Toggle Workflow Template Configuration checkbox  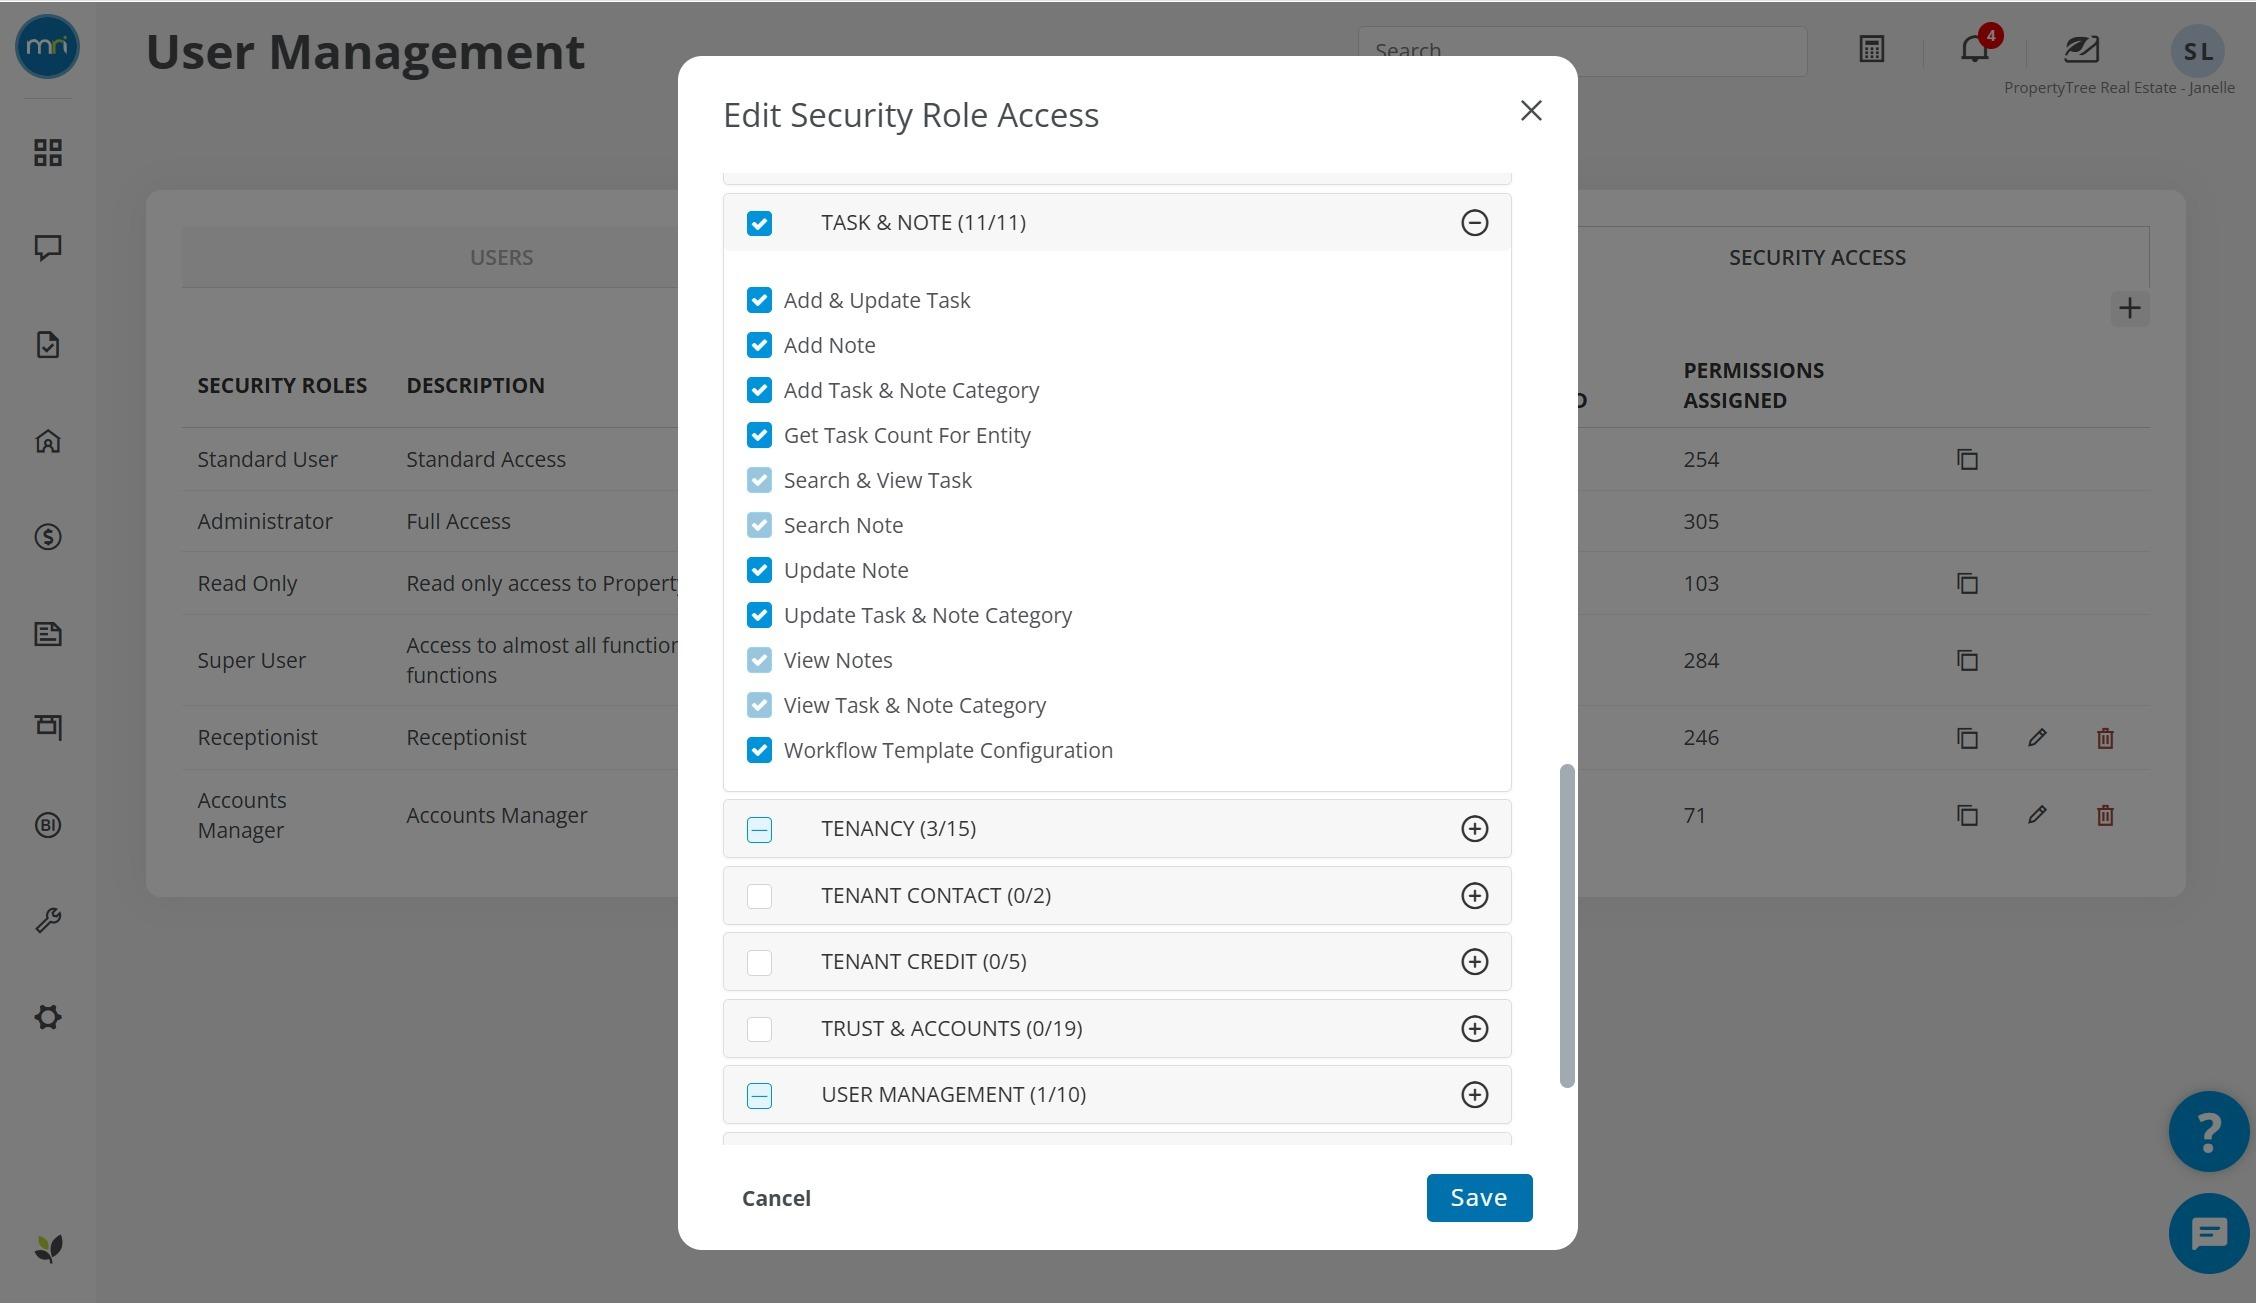point(759,750)
